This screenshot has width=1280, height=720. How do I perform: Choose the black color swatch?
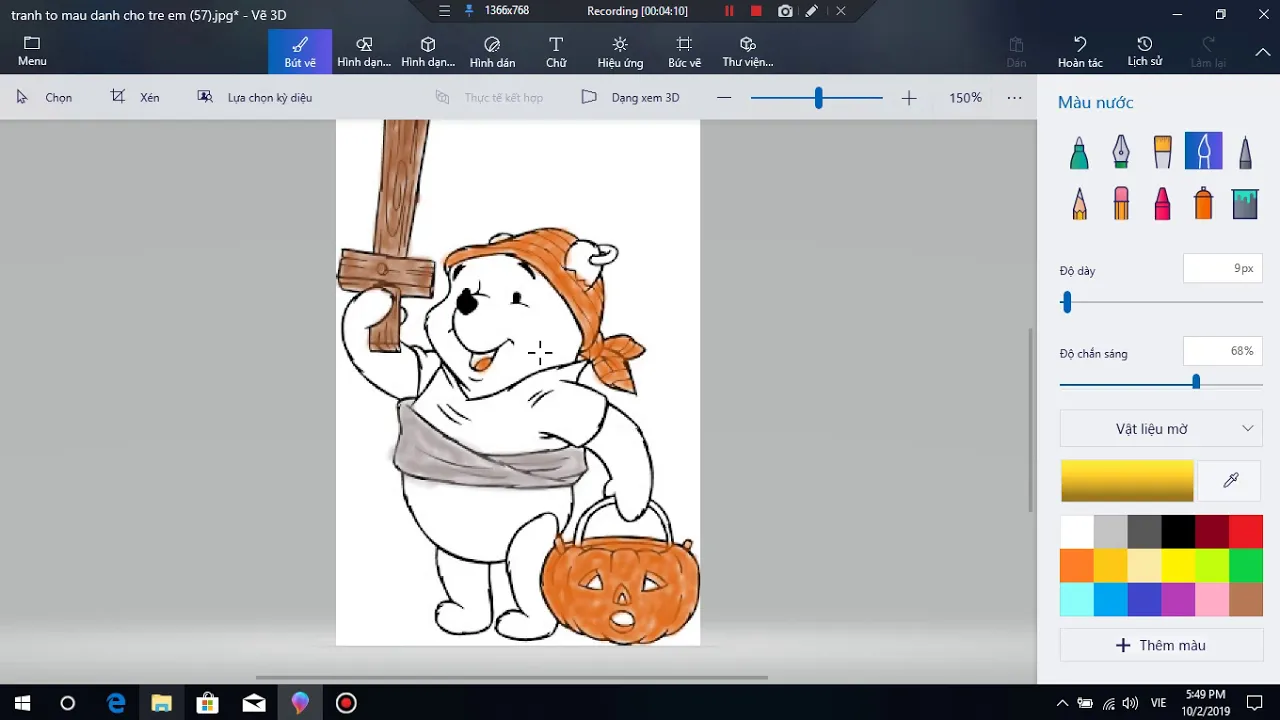coord(1178,532)
